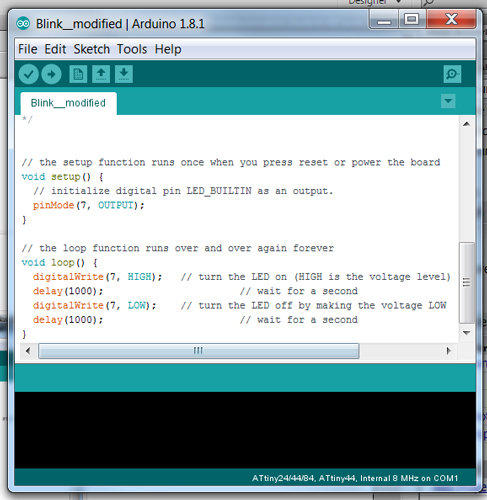Click the 'void loop() {' line
This screenshot has height=500, width=487.
coord(59,263)
